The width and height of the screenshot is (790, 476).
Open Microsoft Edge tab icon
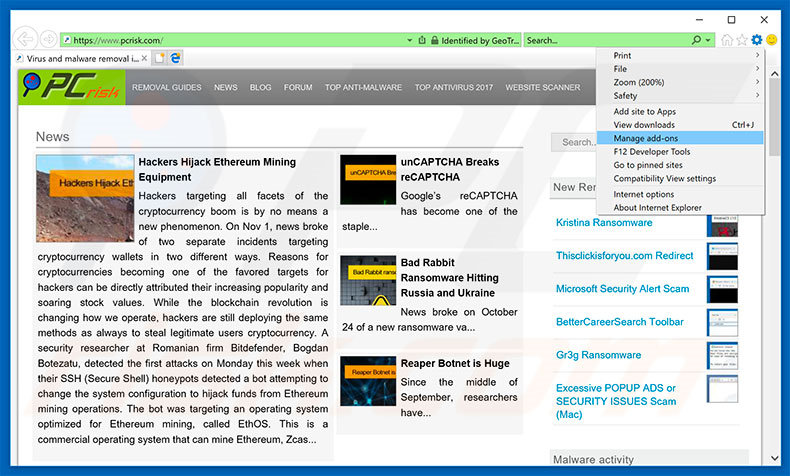(175, 59)
